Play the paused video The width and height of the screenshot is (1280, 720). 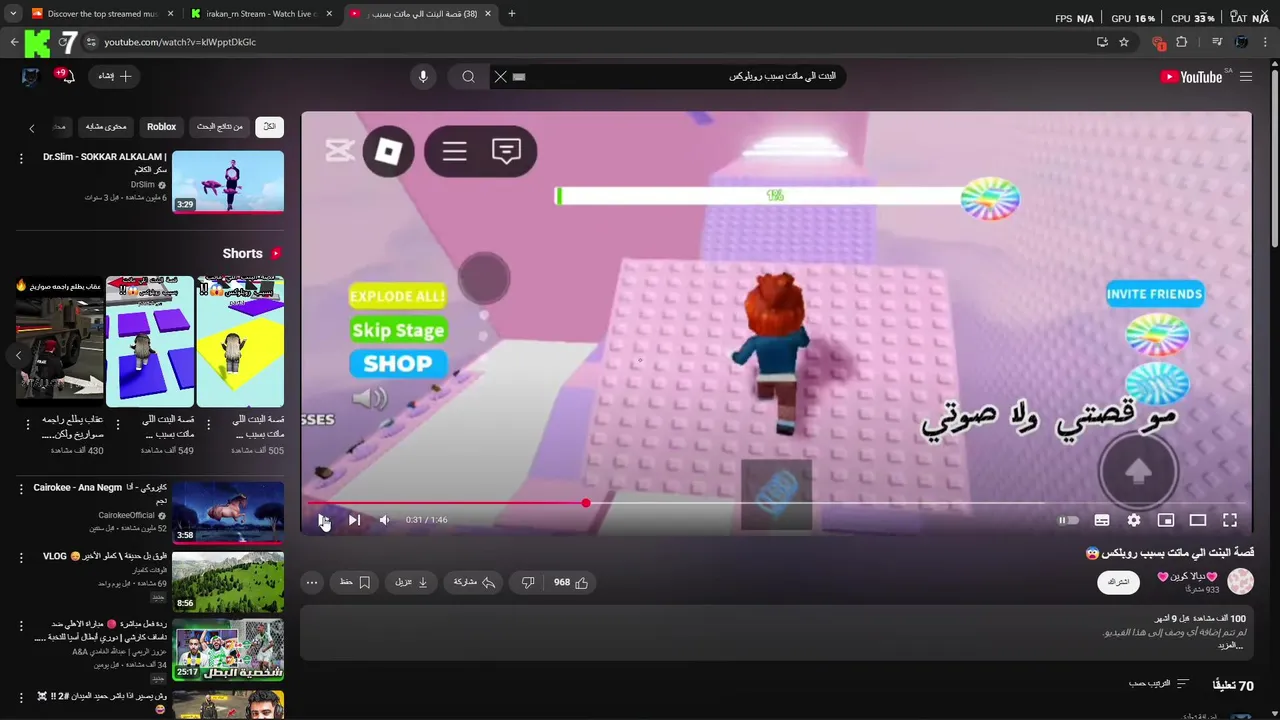(x=323, y=520)
